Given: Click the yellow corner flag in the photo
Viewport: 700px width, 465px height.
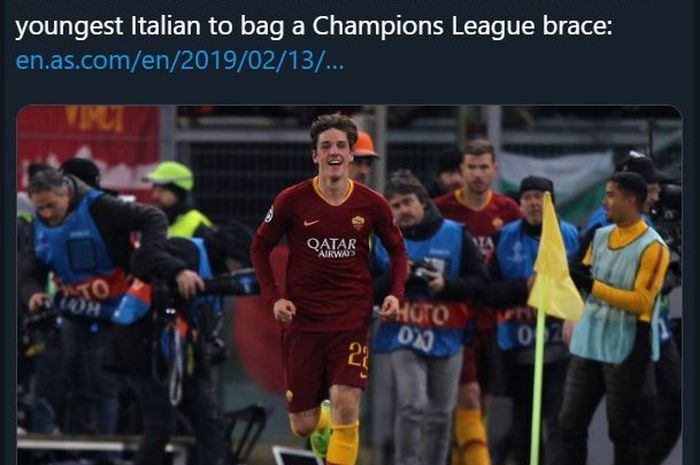Looking at the screenshot, I should [554, 259].
